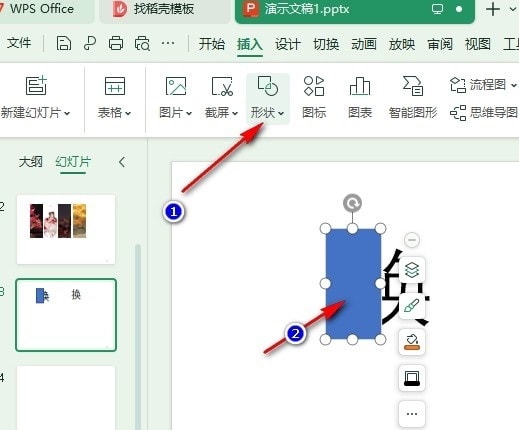Viewport: 519px width, 430px height.
Task: Open the Smart Graphics (智能图形) tool
Action: (413, 97)
